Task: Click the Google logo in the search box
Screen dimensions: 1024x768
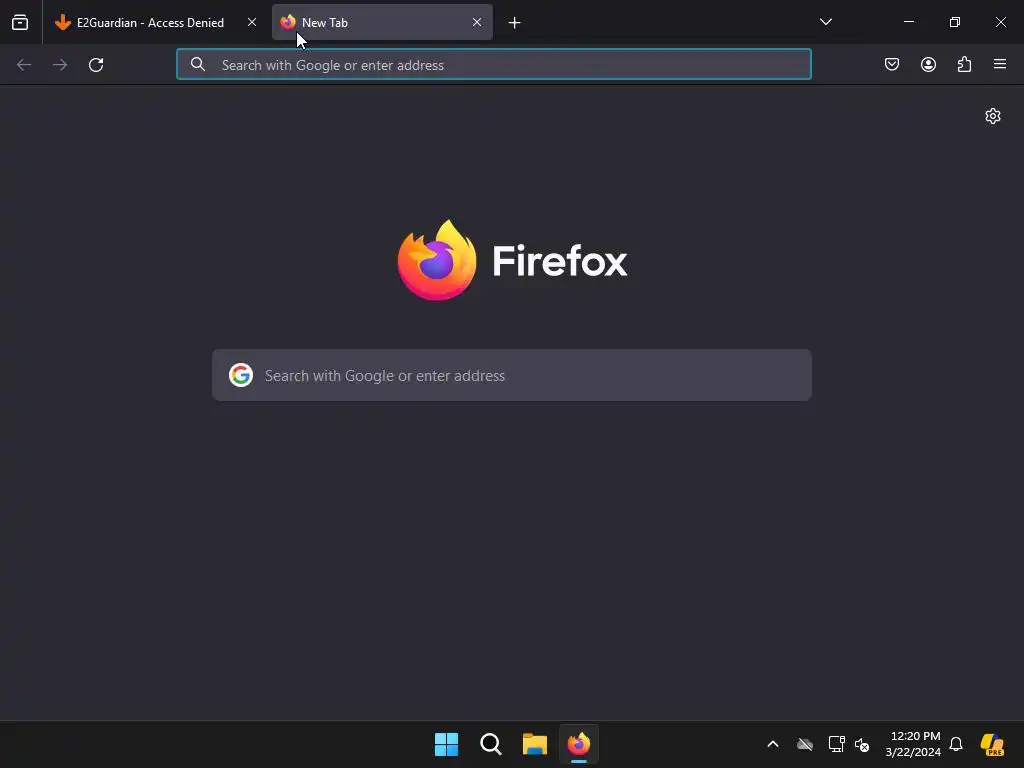Action: [x=241, y=376]
